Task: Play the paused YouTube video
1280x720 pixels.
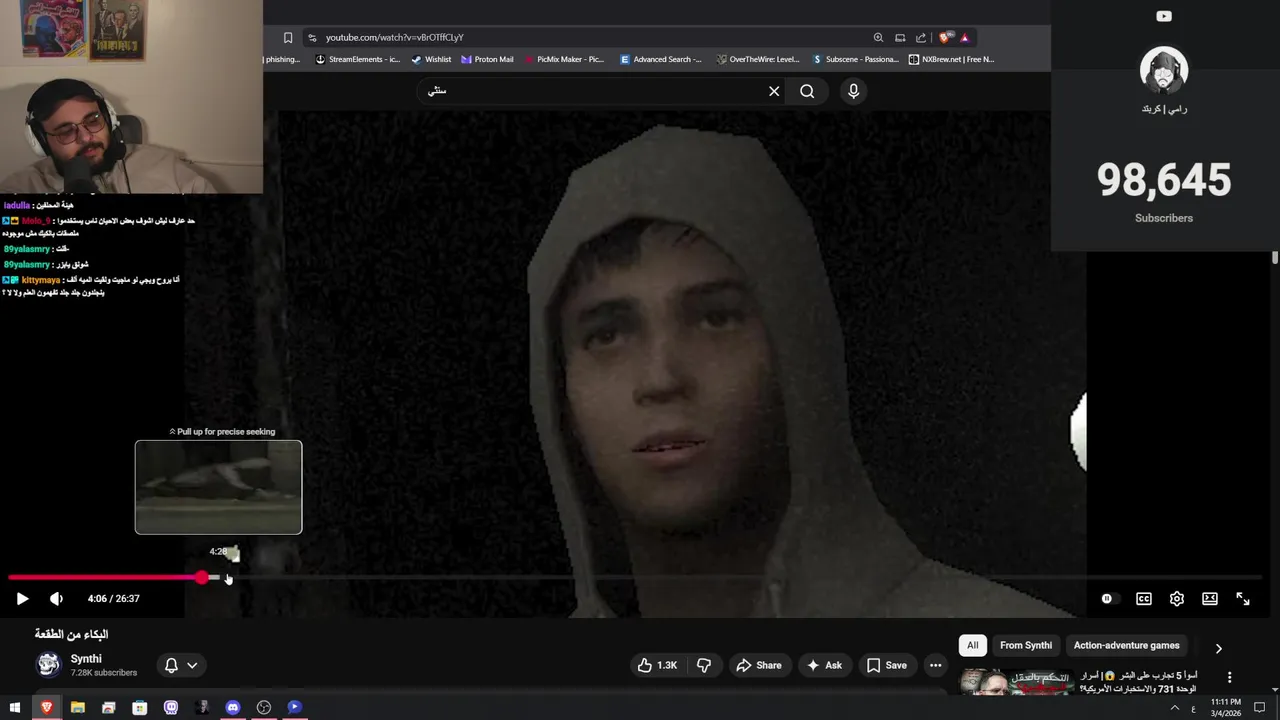Action: [22, 598]
